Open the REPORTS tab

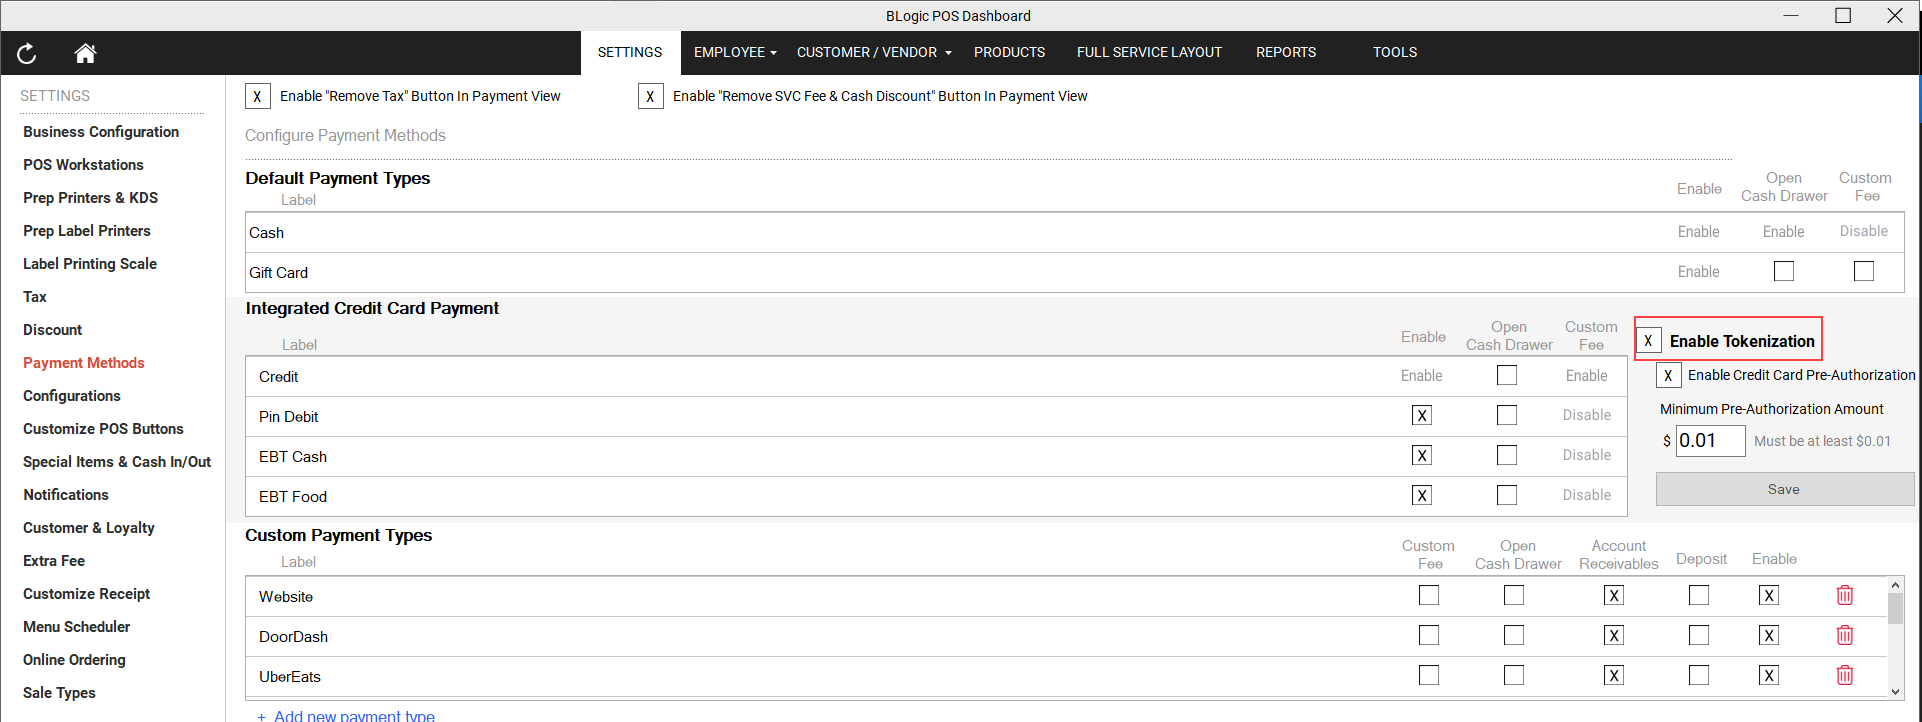[1285, 53]
